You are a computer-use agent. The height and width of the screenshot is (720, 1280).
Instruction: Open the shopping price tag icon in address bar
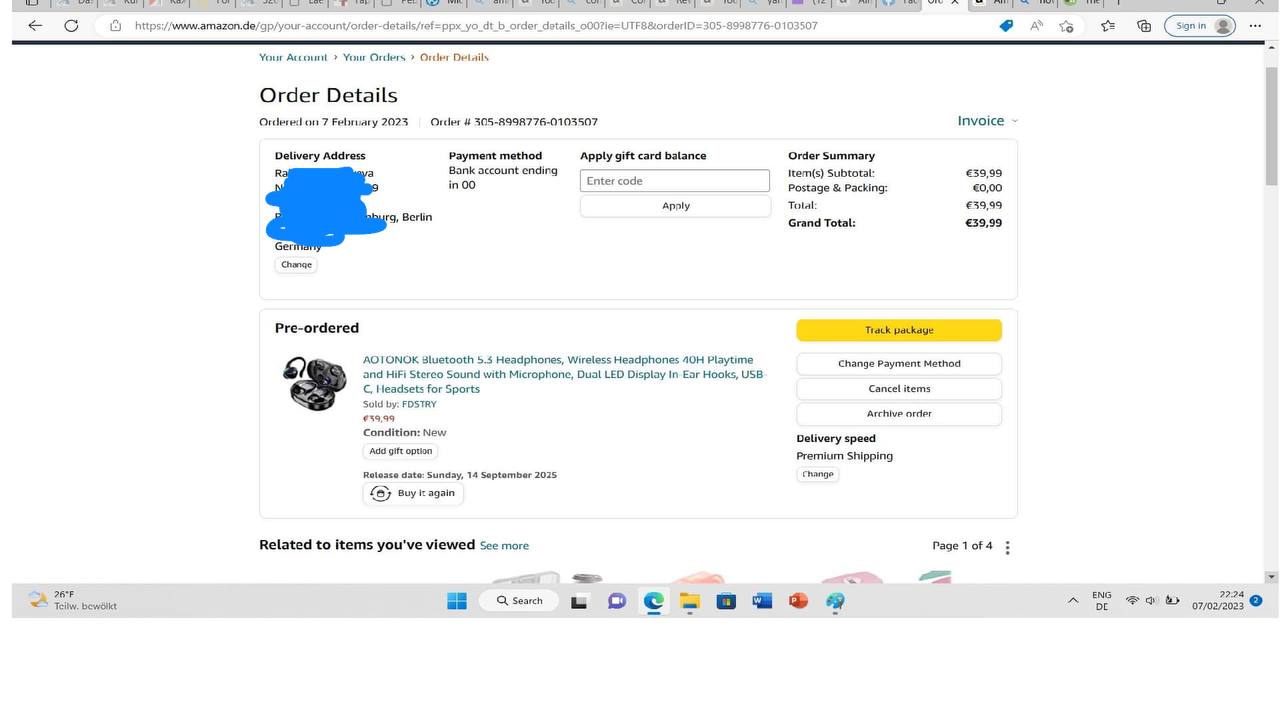[1006, 26]
